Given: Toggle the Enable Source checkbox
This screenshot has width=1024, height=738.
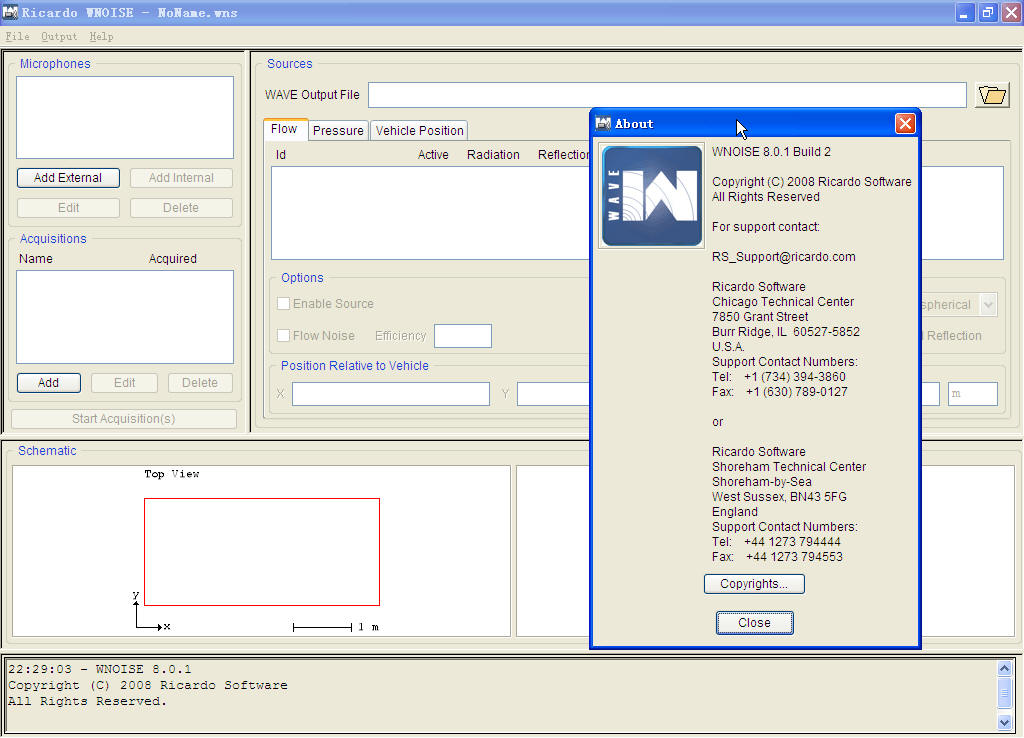Looking at the screenshot, I should (x=283, y=304).
